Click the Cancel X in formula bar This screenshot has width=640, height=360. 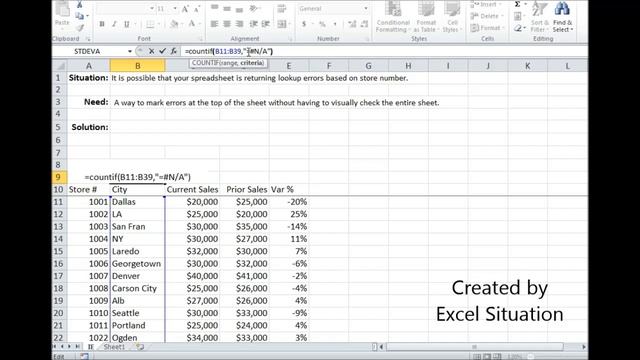pos(151,51)
